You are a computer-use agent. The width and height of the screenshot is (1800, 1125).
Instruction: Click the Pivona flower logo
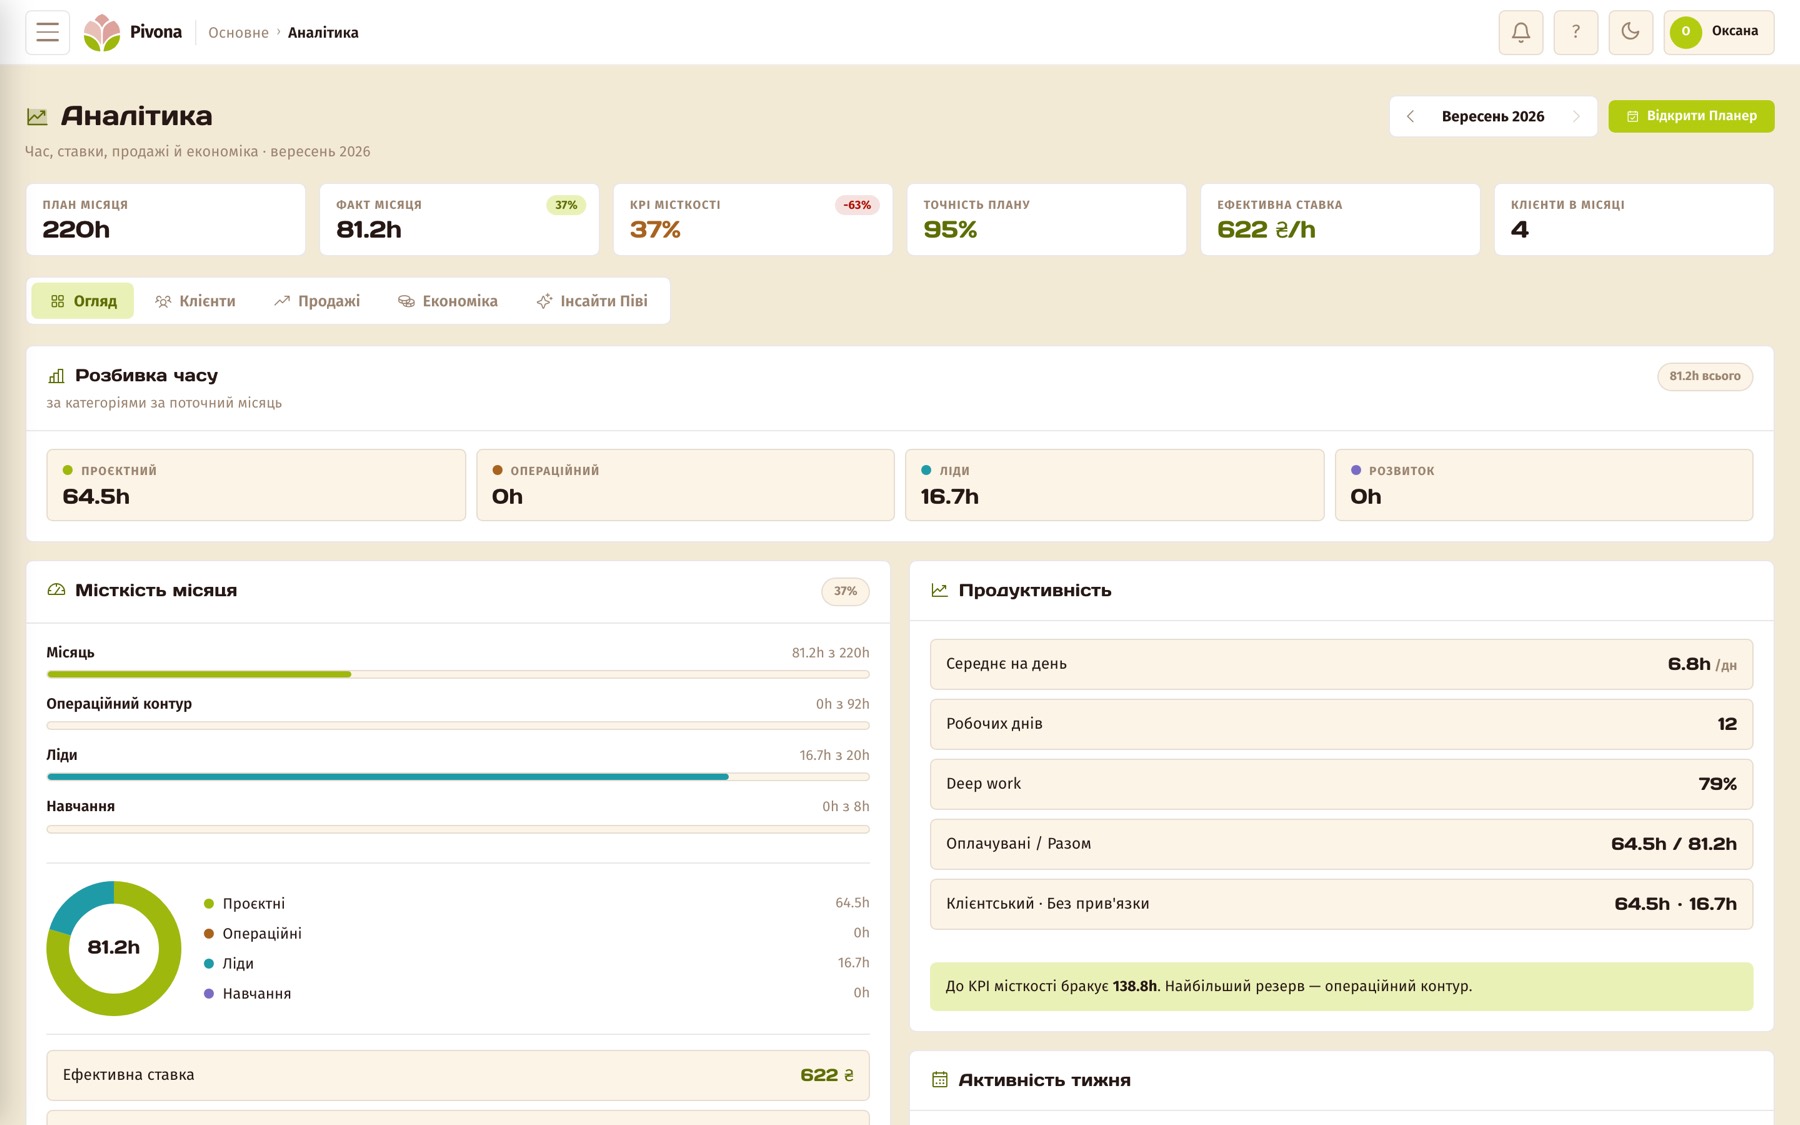101,32
